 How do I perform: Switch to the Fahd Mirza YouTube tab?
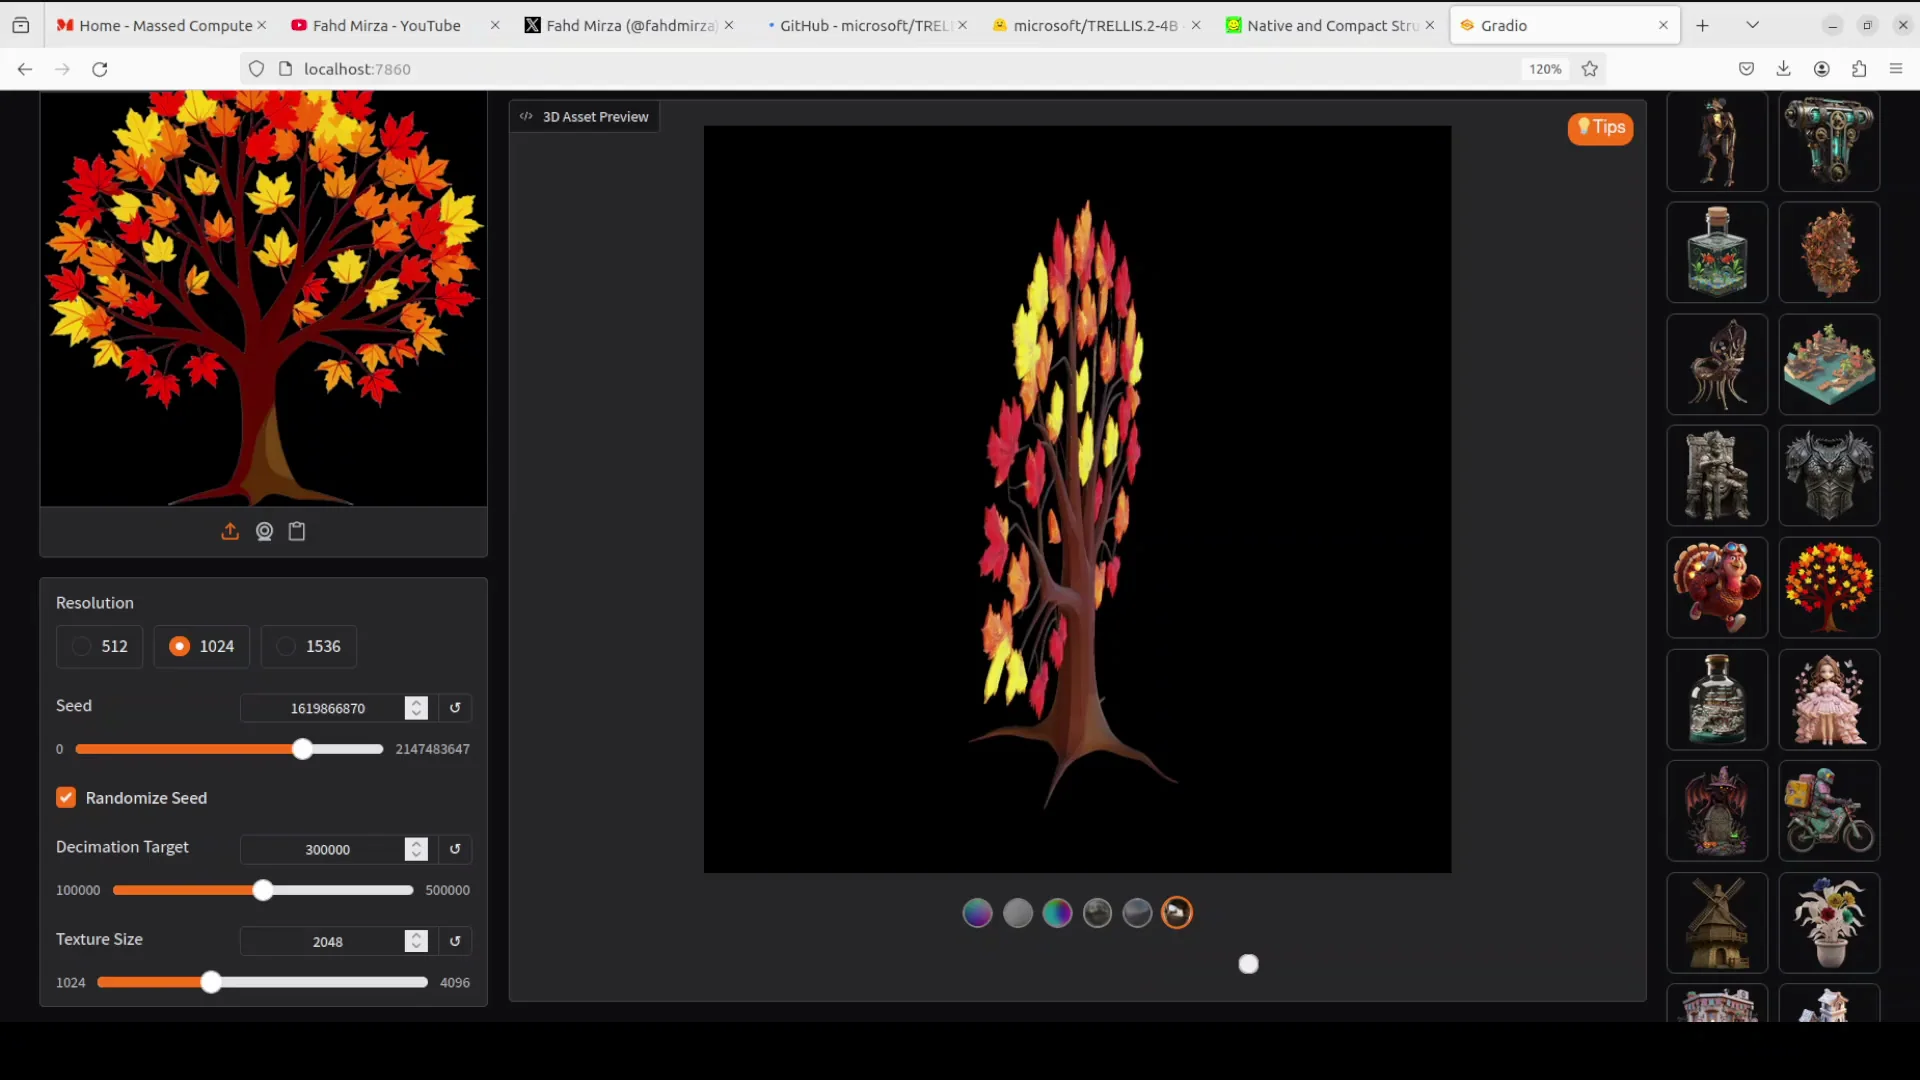coord(386,25)
